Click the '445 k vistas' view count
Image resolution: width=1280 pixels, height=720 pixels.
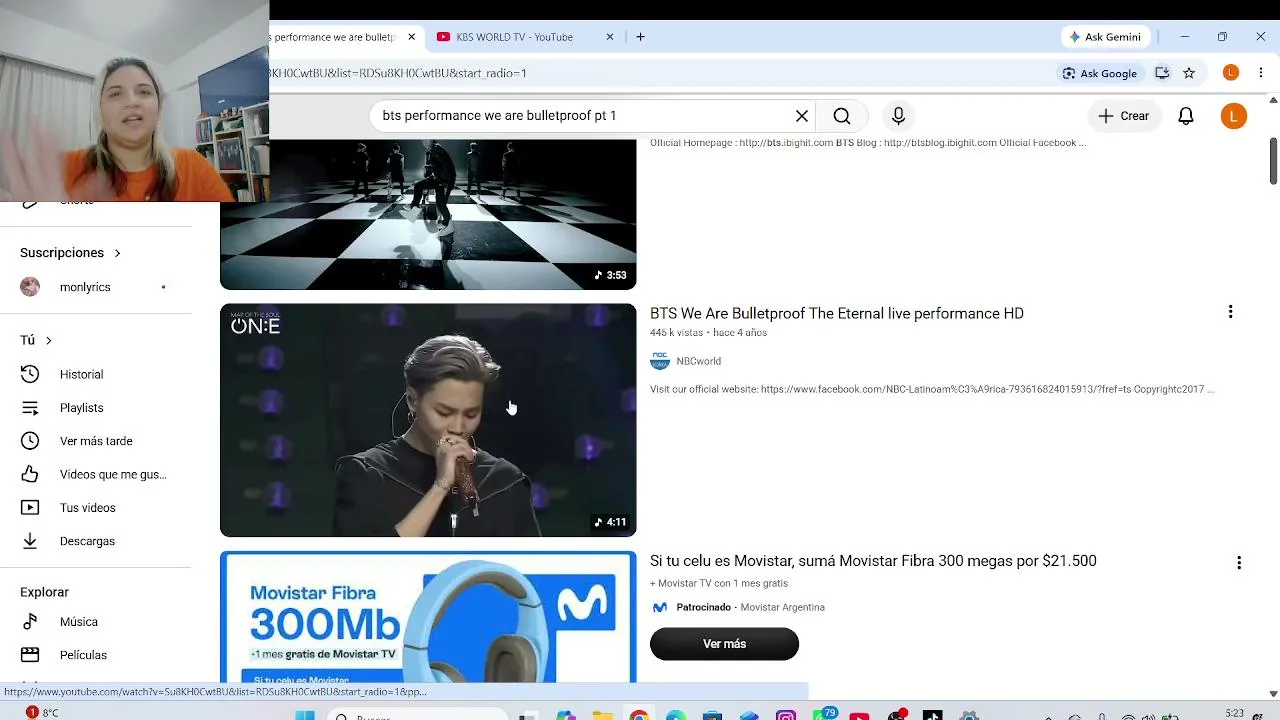[x=676, y=333]
